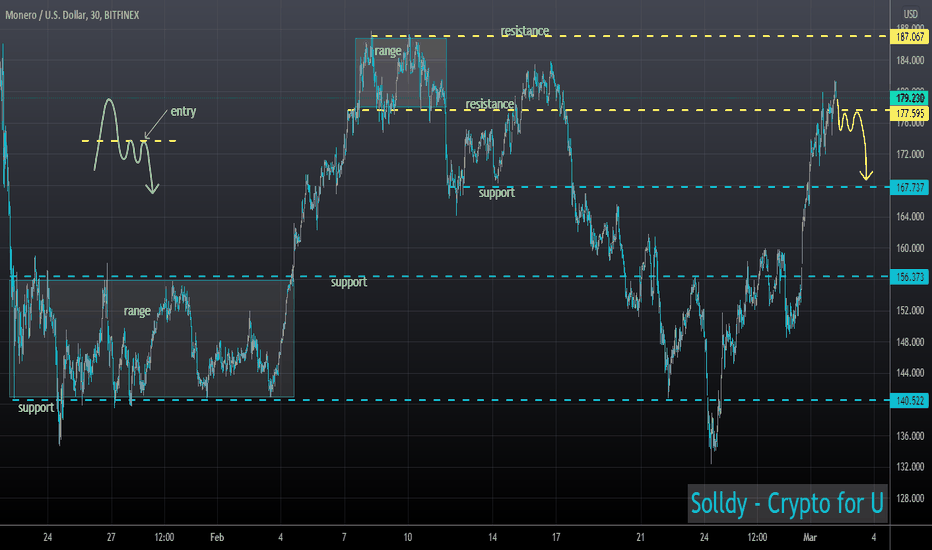Click the 21 date label on time axis
932x550 pixels.
click(x=640, y=538)
